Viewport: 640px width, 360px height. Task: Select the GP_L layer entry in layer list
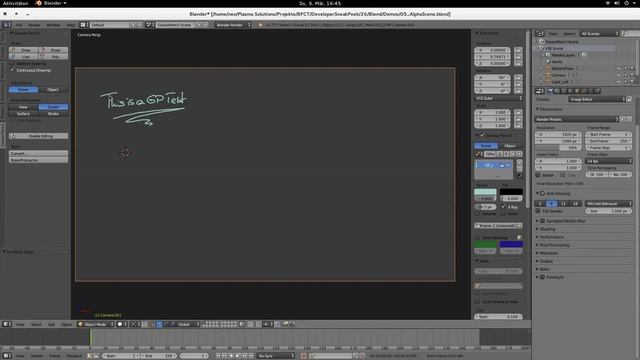(x=493, y=165)
